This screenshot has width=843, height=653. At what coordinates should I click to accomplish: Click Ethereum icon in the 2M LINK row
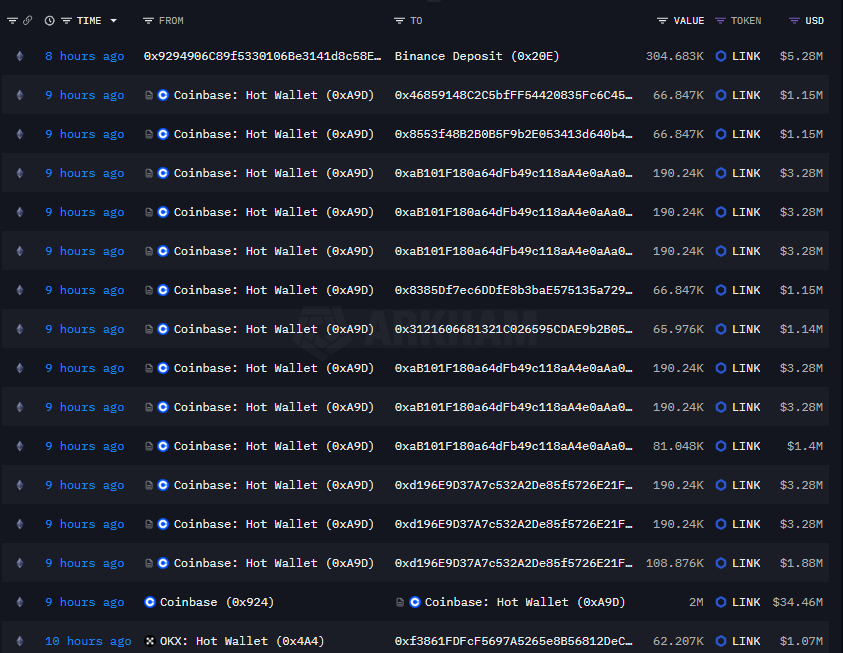coord(20,602)
